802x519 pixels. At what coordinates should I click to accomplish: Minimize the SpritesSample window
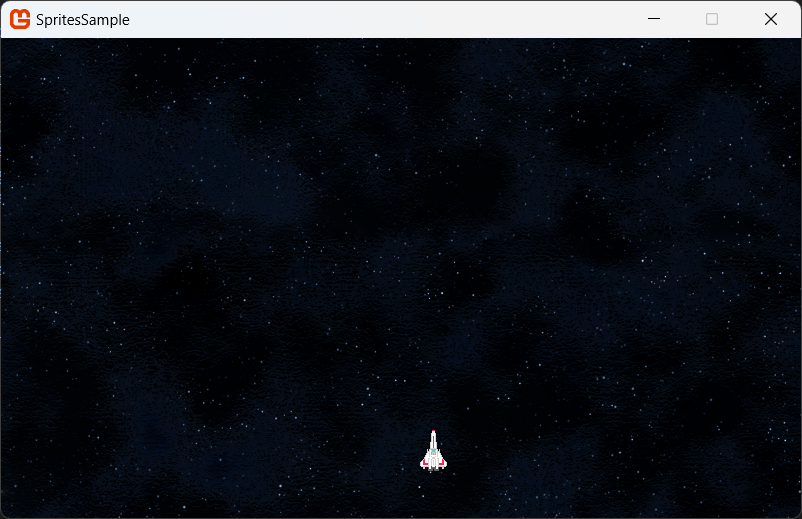[x=654, y=19]
